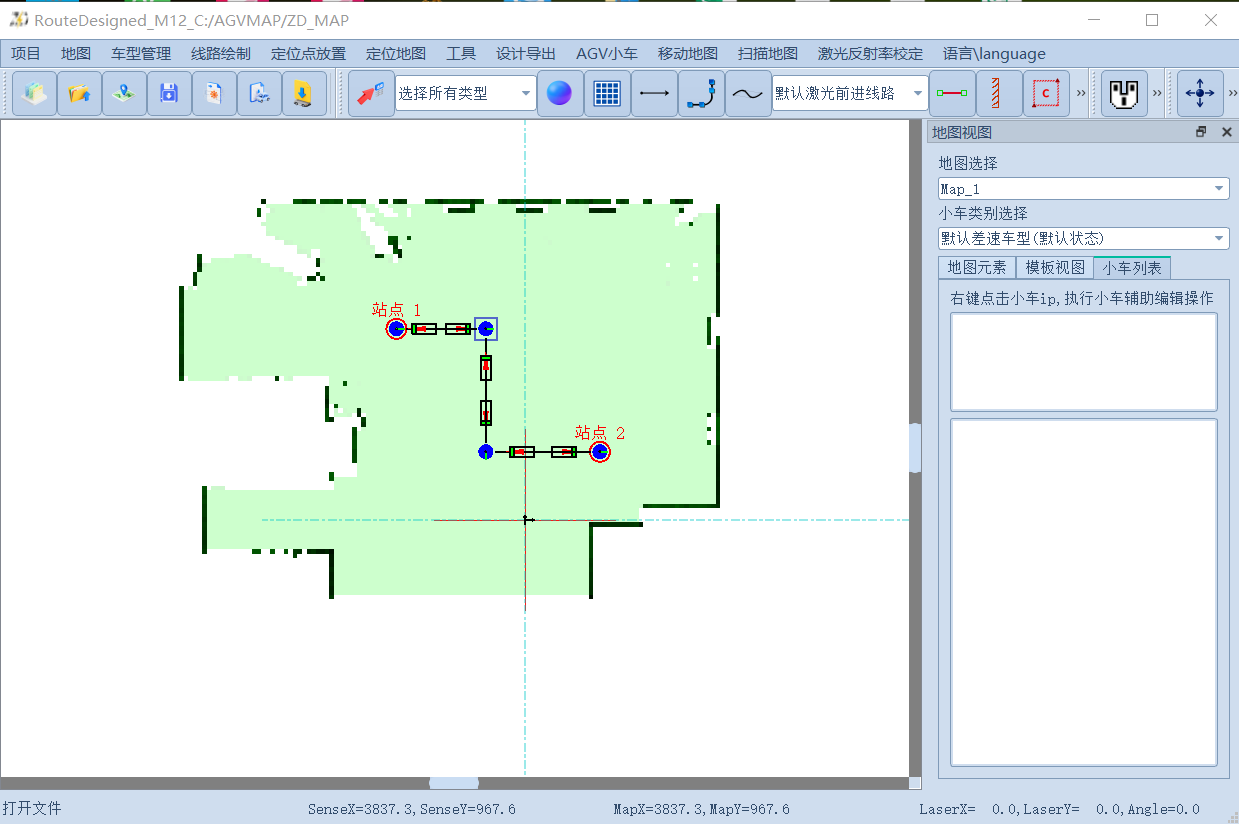Click the red line green endpoints icon
This screenshot has width=1239, height=824.
951,94
